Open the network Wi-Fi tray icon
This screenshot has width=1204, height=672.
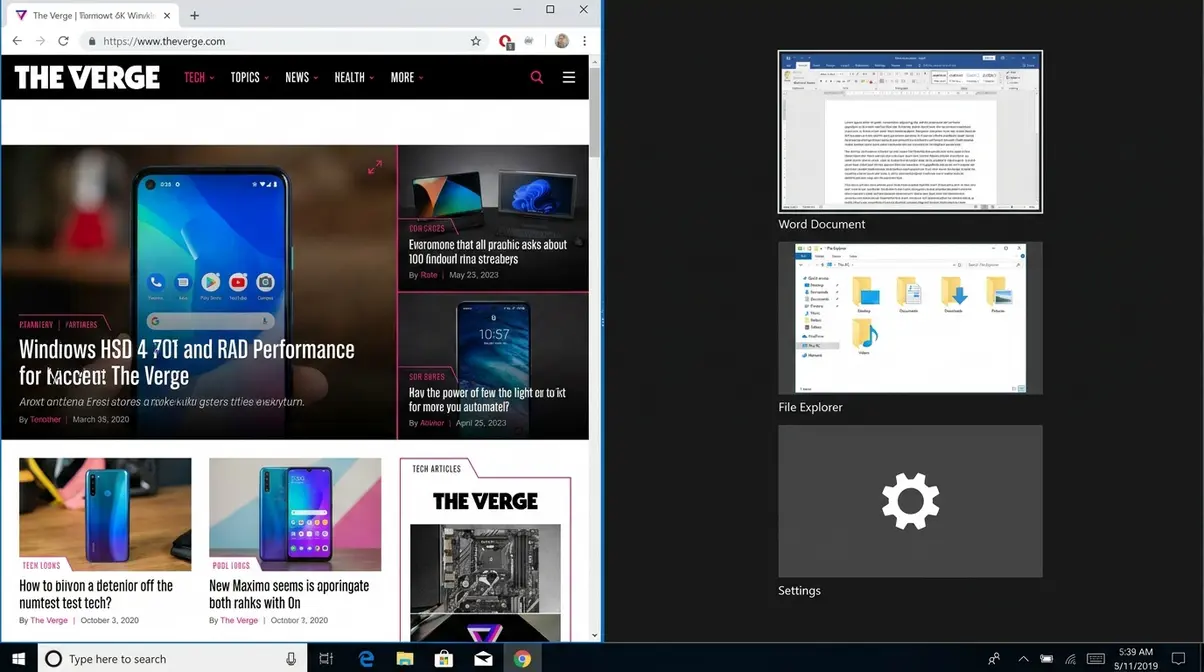1070,659
